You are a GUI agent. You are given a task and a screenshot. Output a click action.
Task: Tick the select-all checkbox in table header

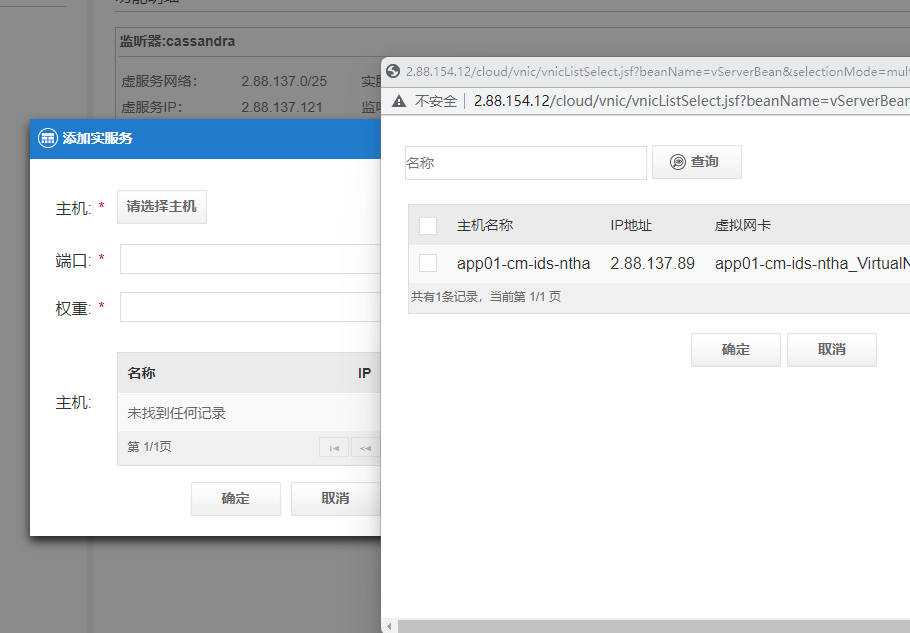pyautogui.click(x=428, y=226)
